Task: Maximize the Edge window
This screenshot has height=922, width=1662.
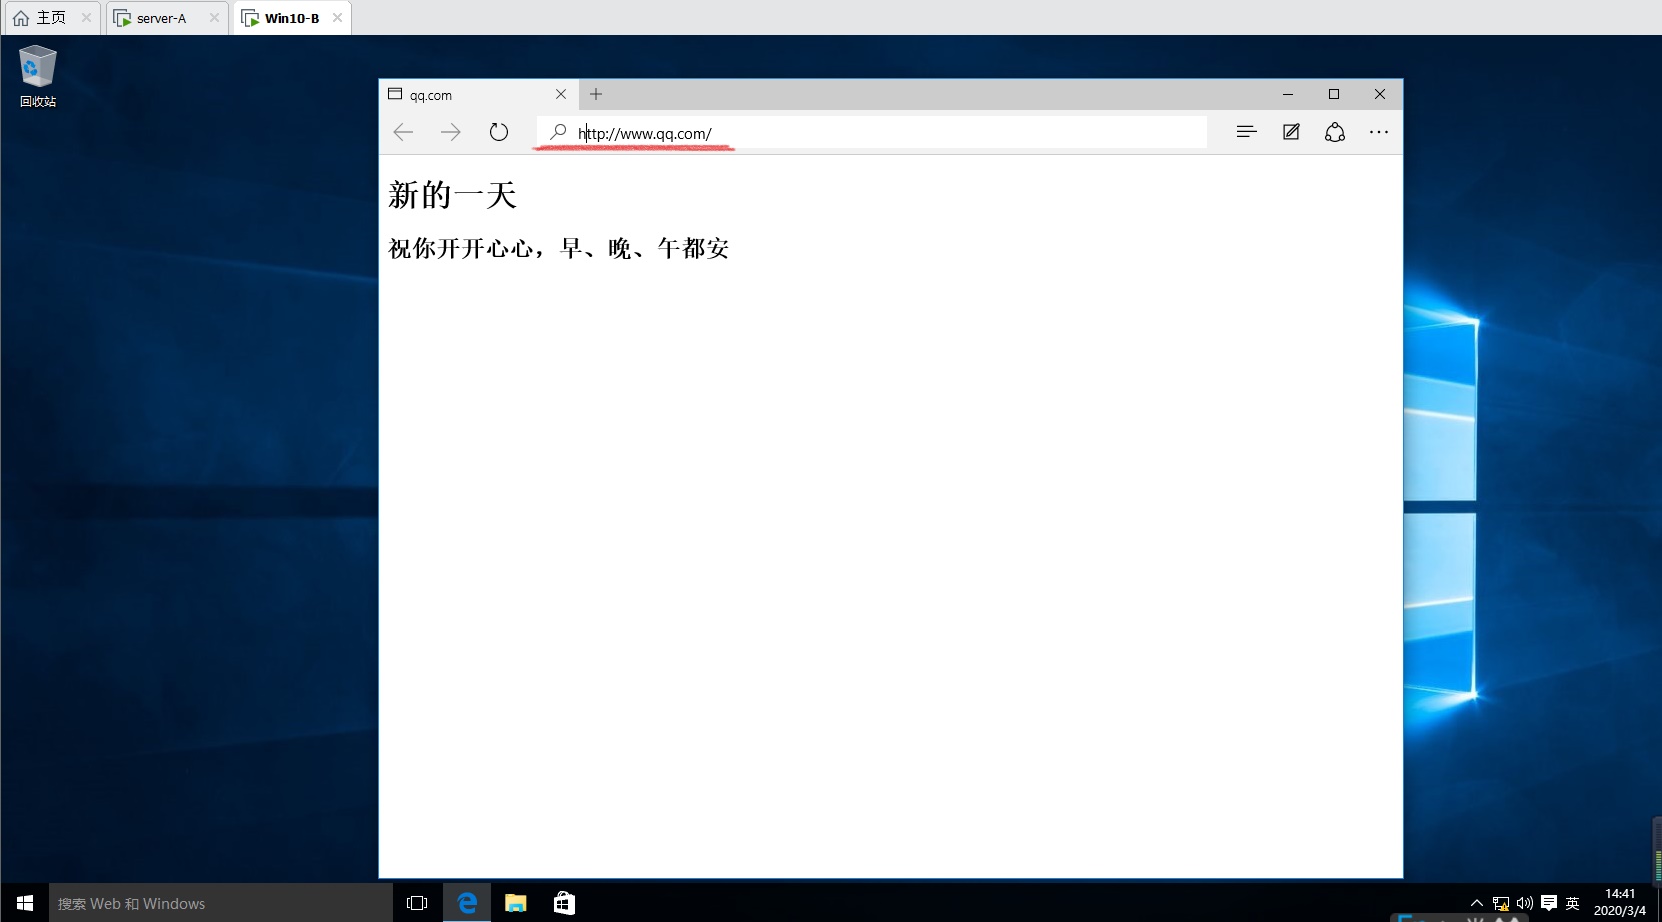Action: 1334,94
